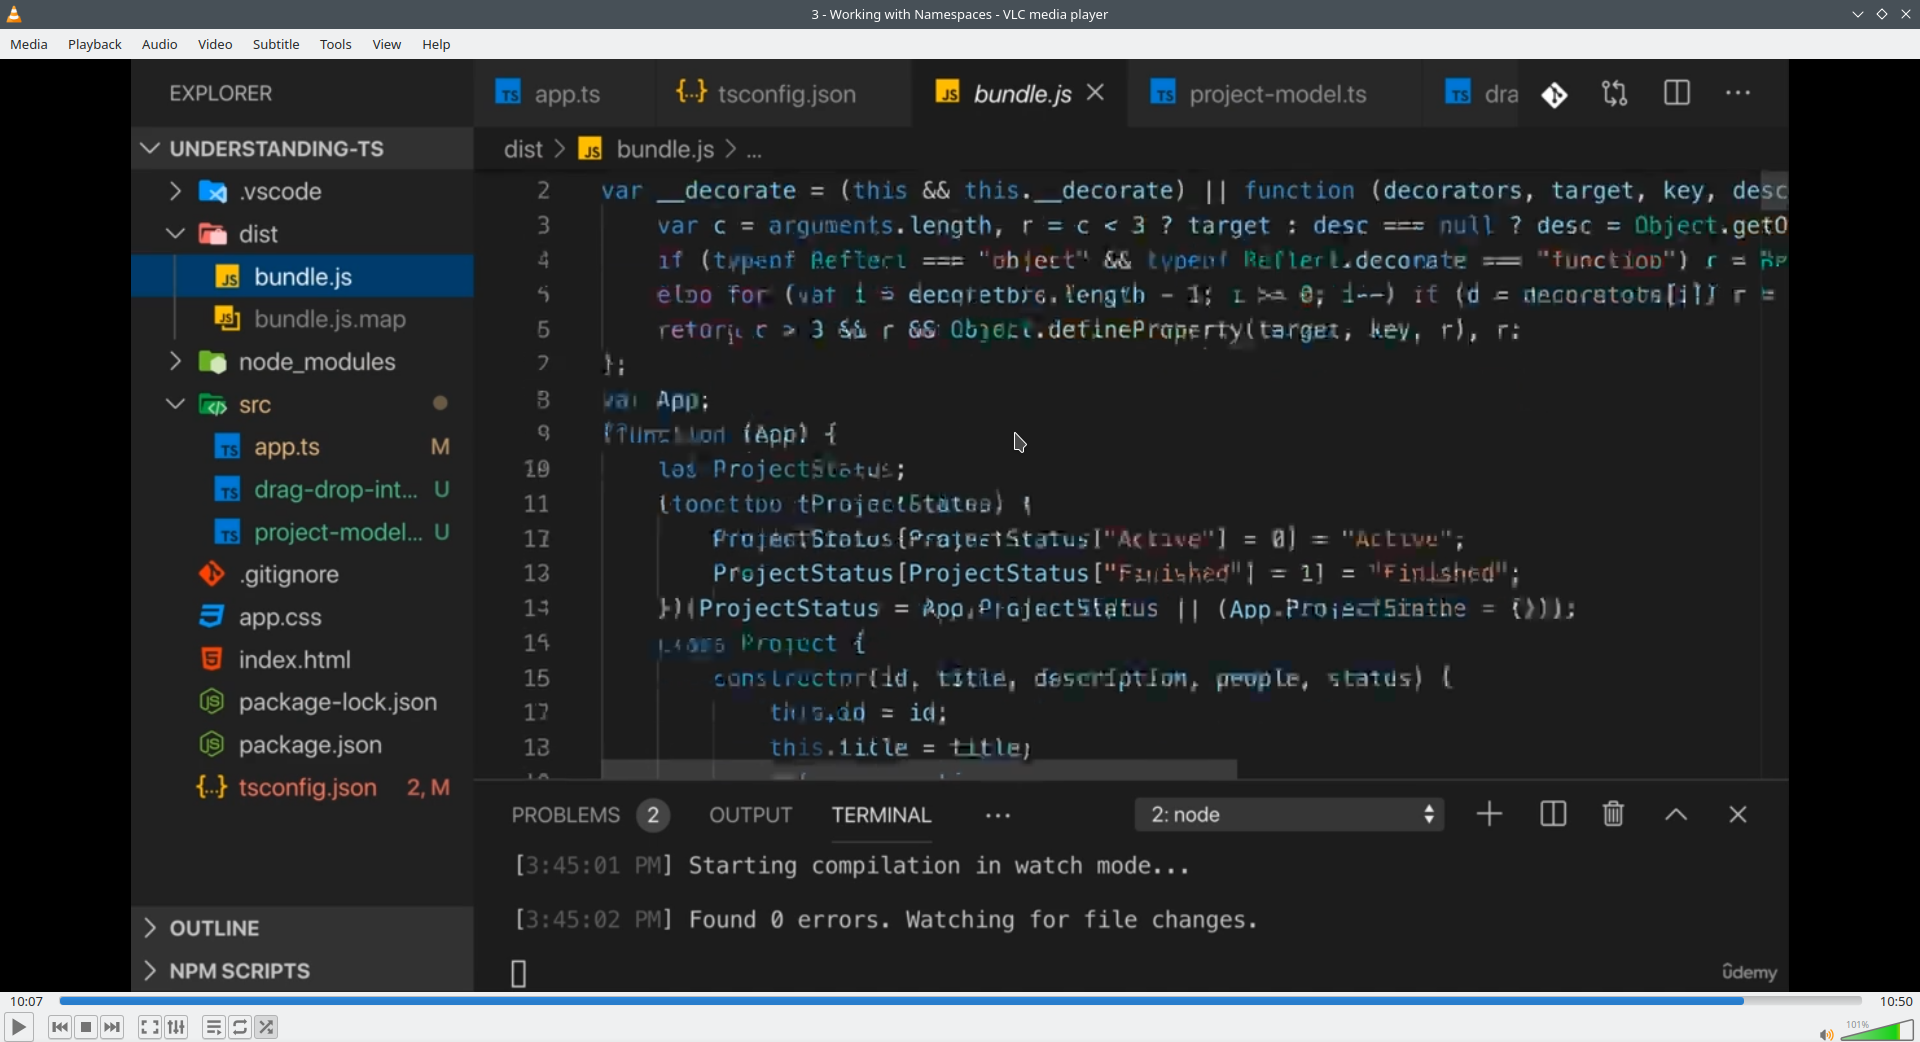Open the View menu
This screenshot has width=1920, height=1042.
387,44
